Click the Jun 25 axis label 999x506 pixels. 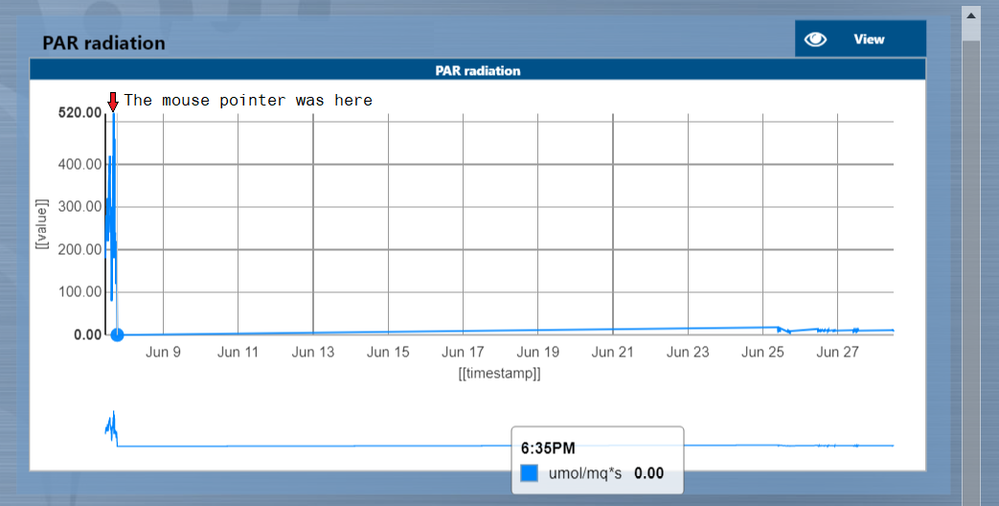pos(763,352)
